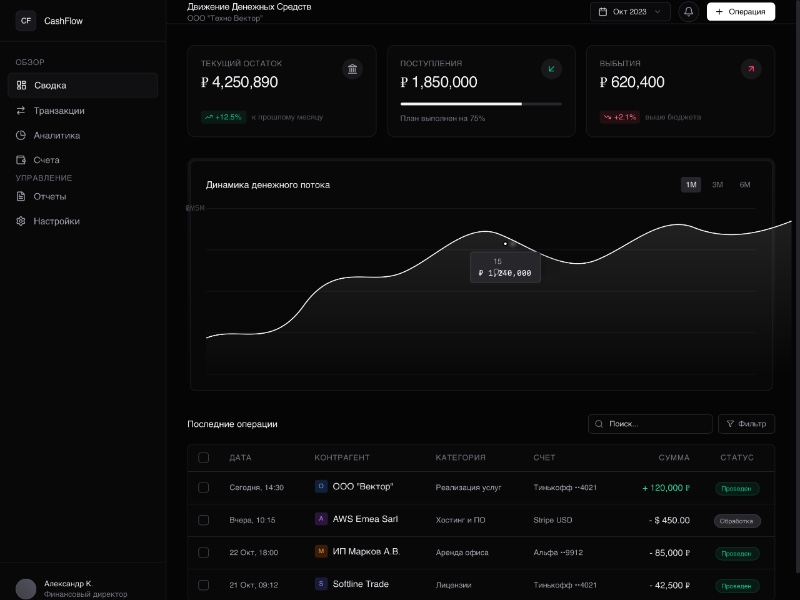
Task: Open the Фильтр filter dropdown
Action: [x=746, y=424]
